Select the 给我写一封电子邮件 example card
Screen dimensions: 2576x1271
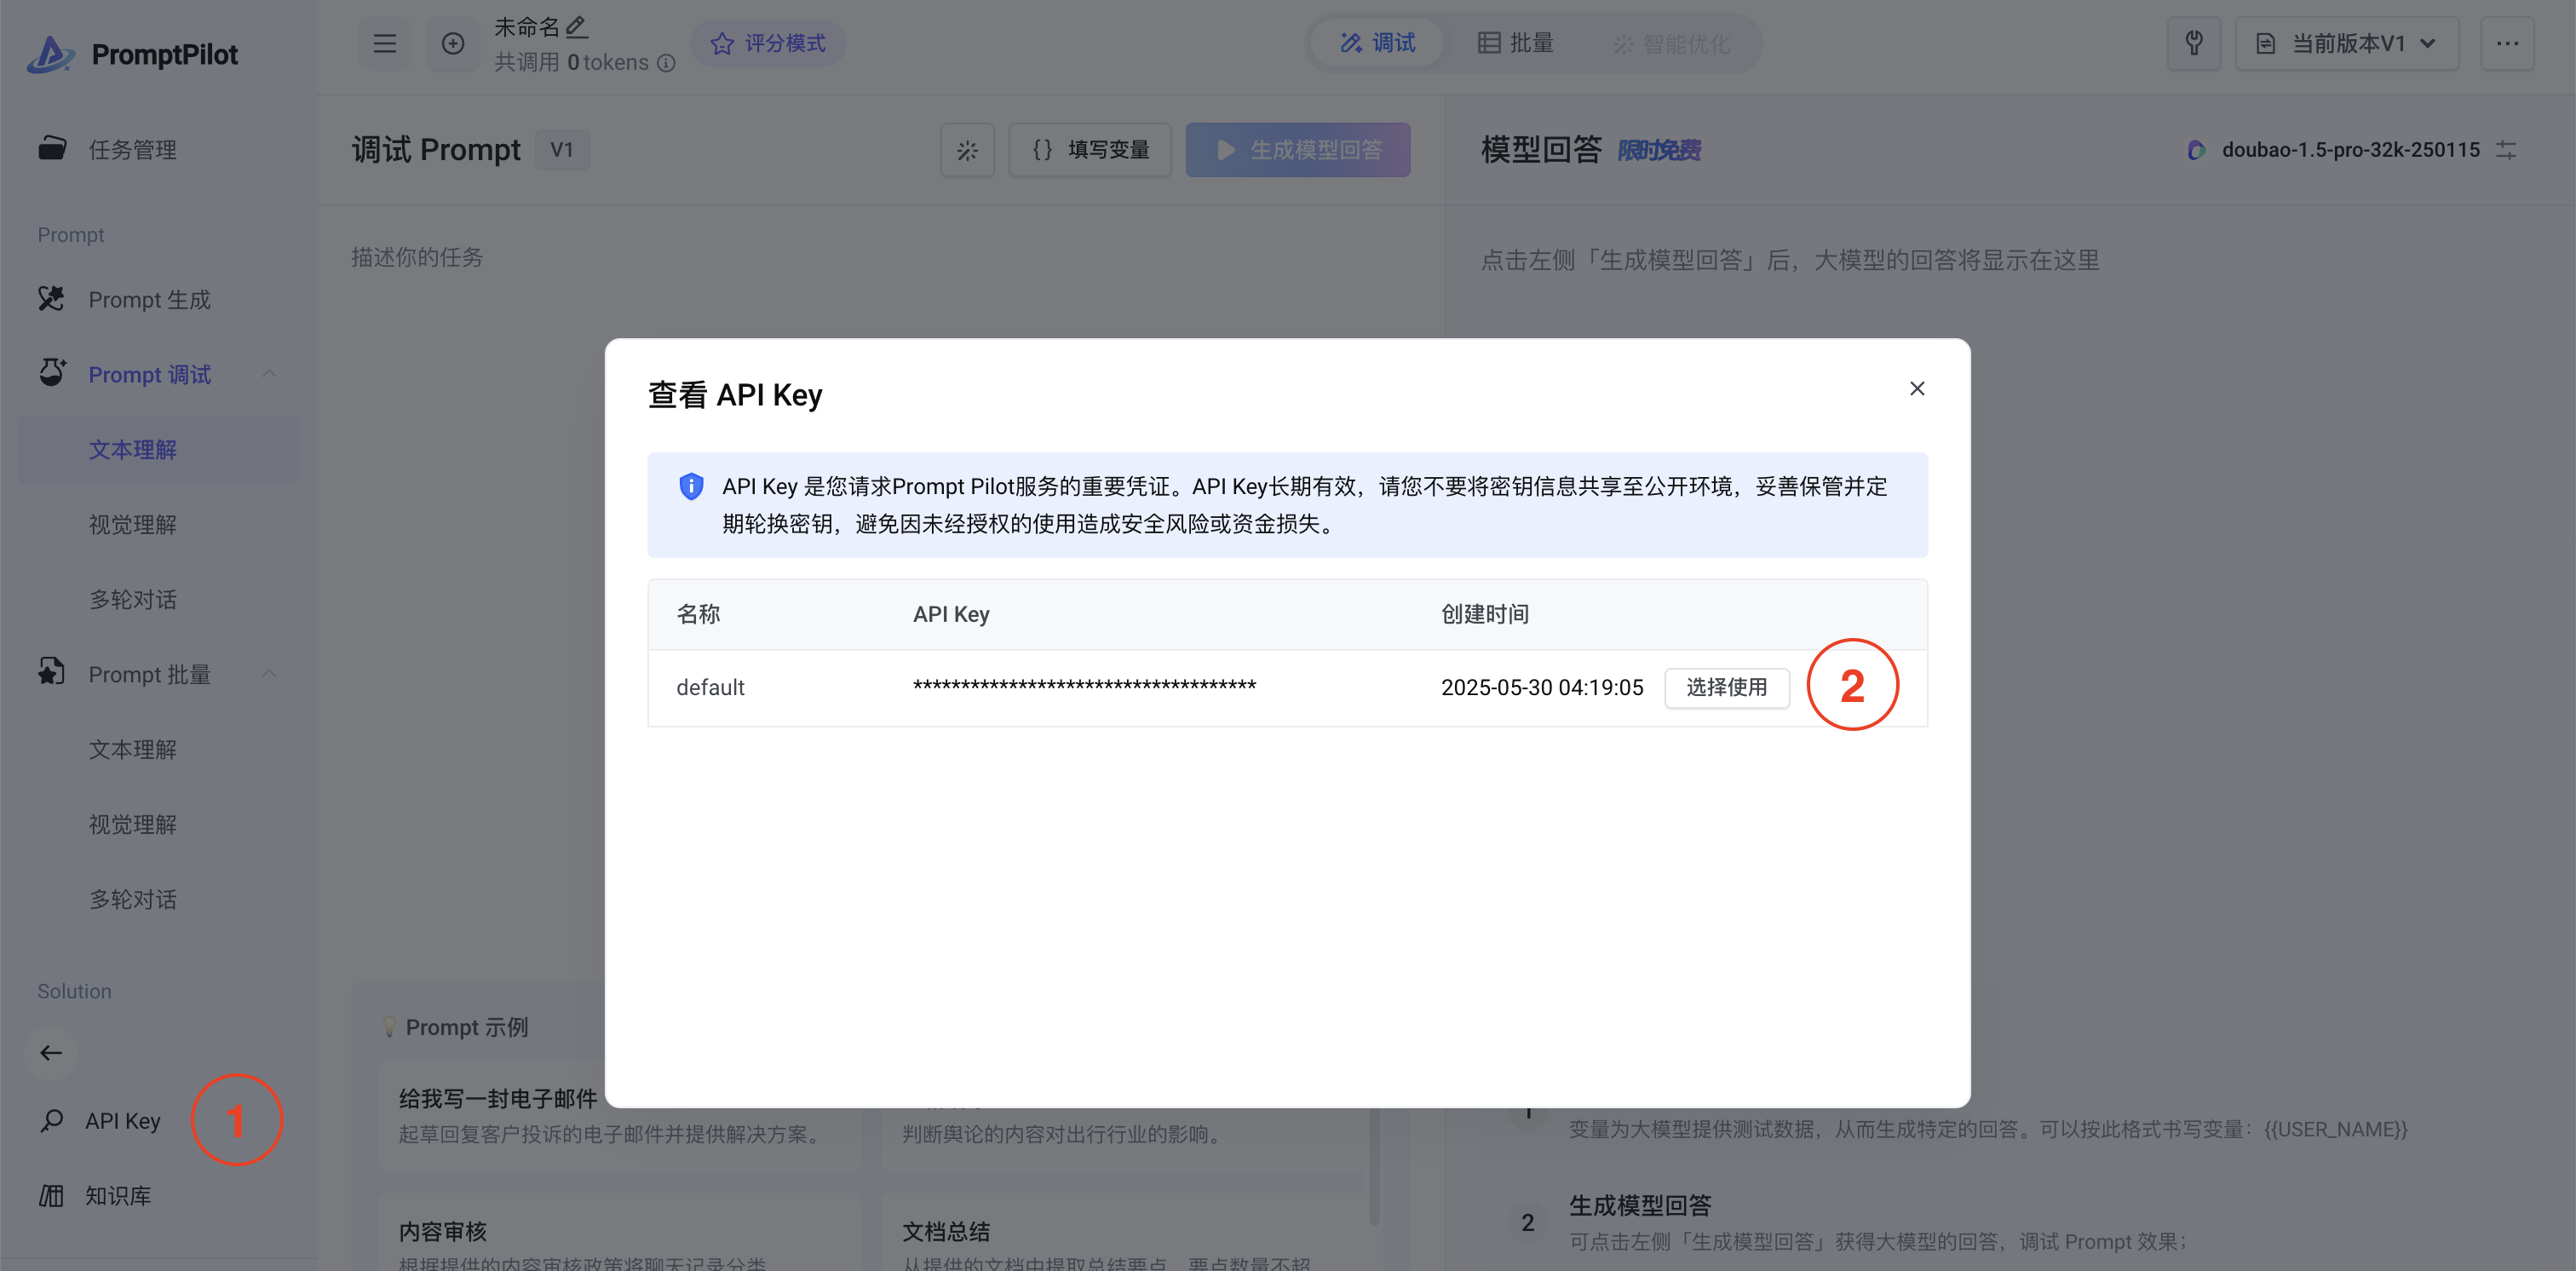[619, 1116]
